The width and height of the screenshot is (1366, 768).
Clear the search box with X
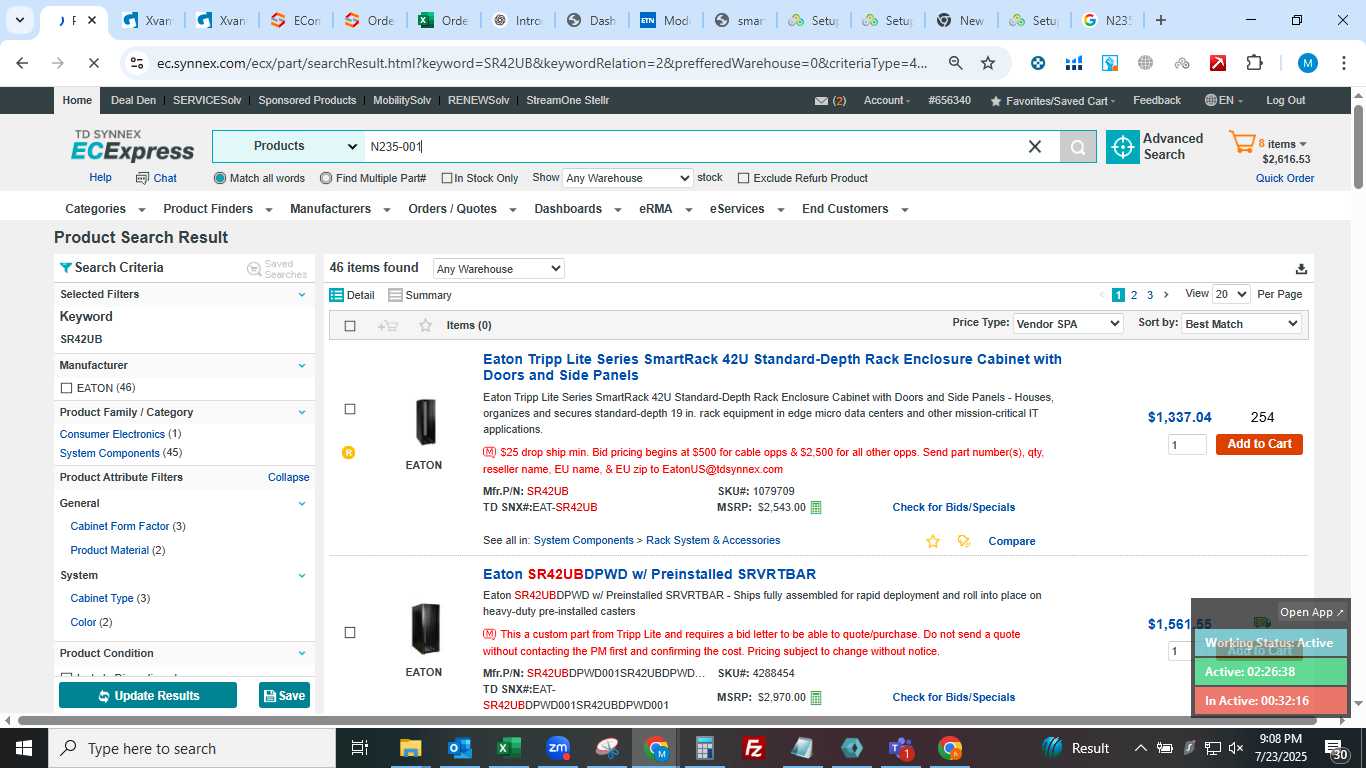1035,147
